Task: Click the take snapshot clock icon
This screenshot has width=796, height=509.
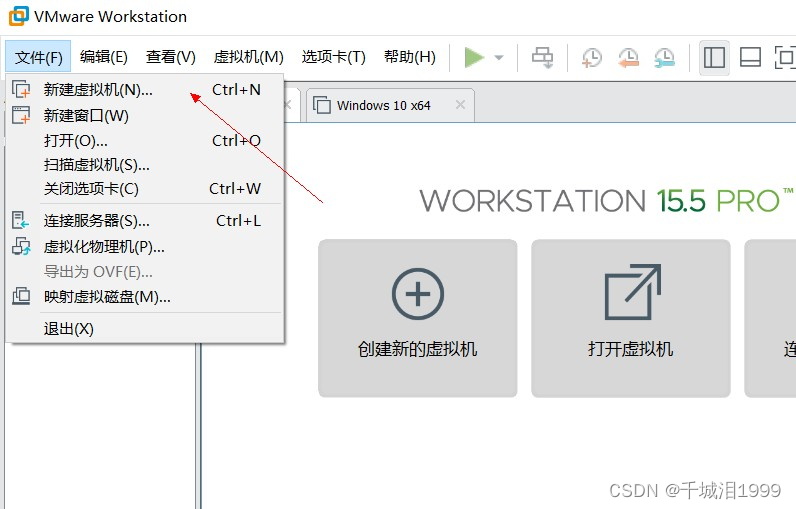Action: (591, 57)
